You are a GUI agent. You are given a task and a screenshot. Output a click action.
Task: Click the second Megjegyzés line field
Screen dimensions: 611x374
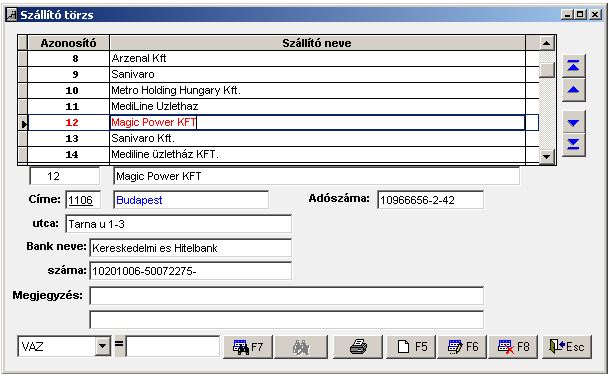(x=286, y=320)
